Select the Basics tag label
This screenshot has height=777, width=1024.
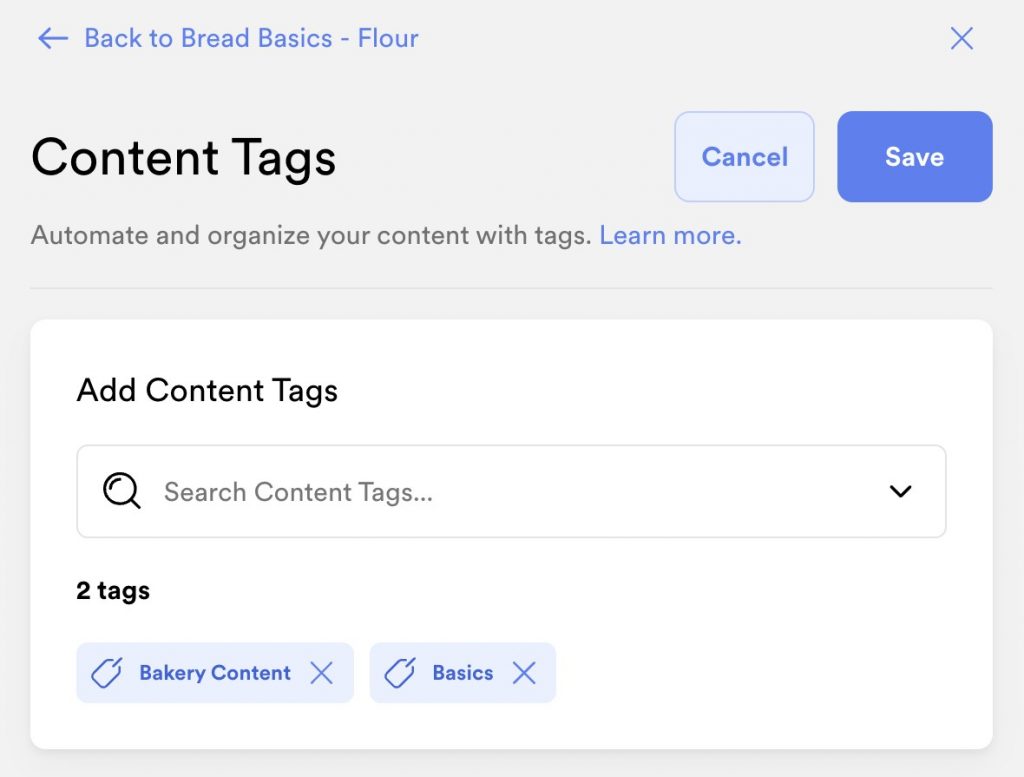pyautogui.click(x=462, y=673)
